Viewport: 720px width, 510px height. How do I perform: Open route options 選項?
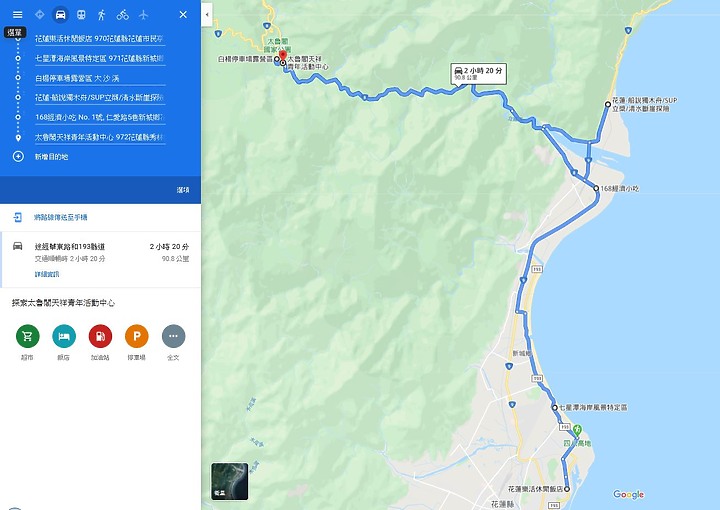point(183,190)
